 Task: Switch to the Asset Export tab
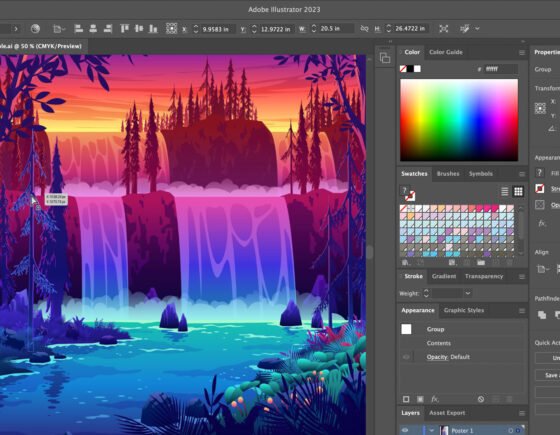447,413
